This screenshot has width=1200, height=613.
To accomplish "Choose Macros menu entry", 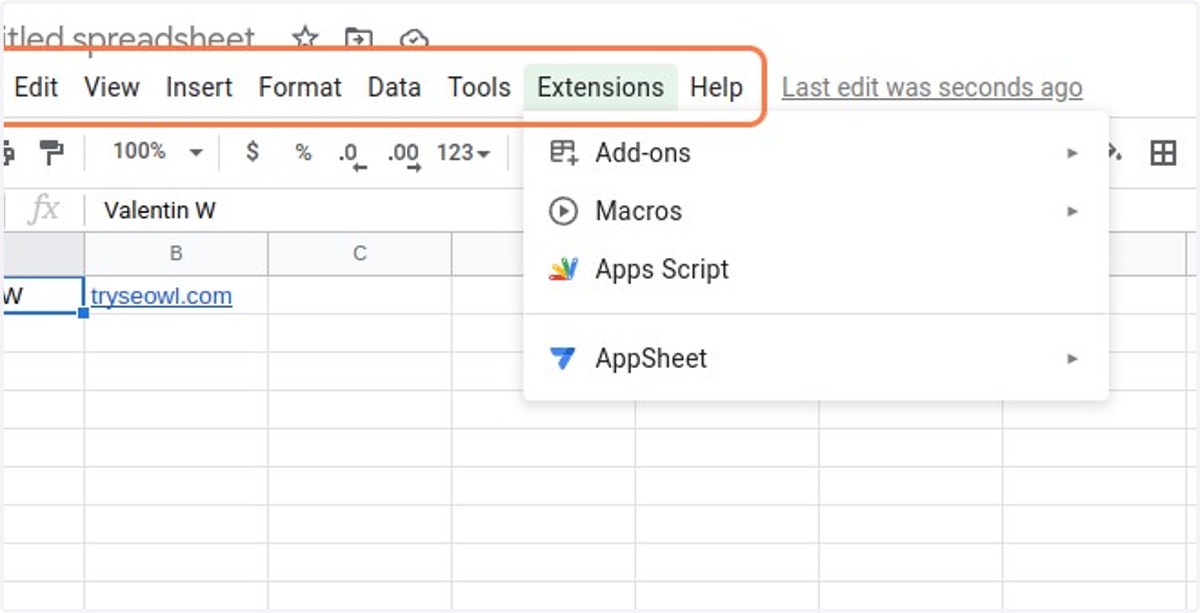I will [816, 211].
